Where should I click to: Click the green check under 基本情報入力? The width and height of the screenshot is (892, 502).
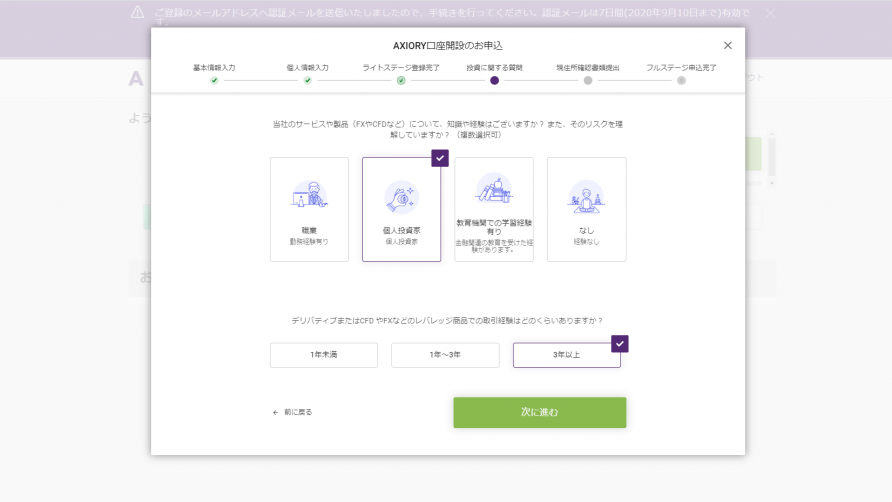pos(214,80)
